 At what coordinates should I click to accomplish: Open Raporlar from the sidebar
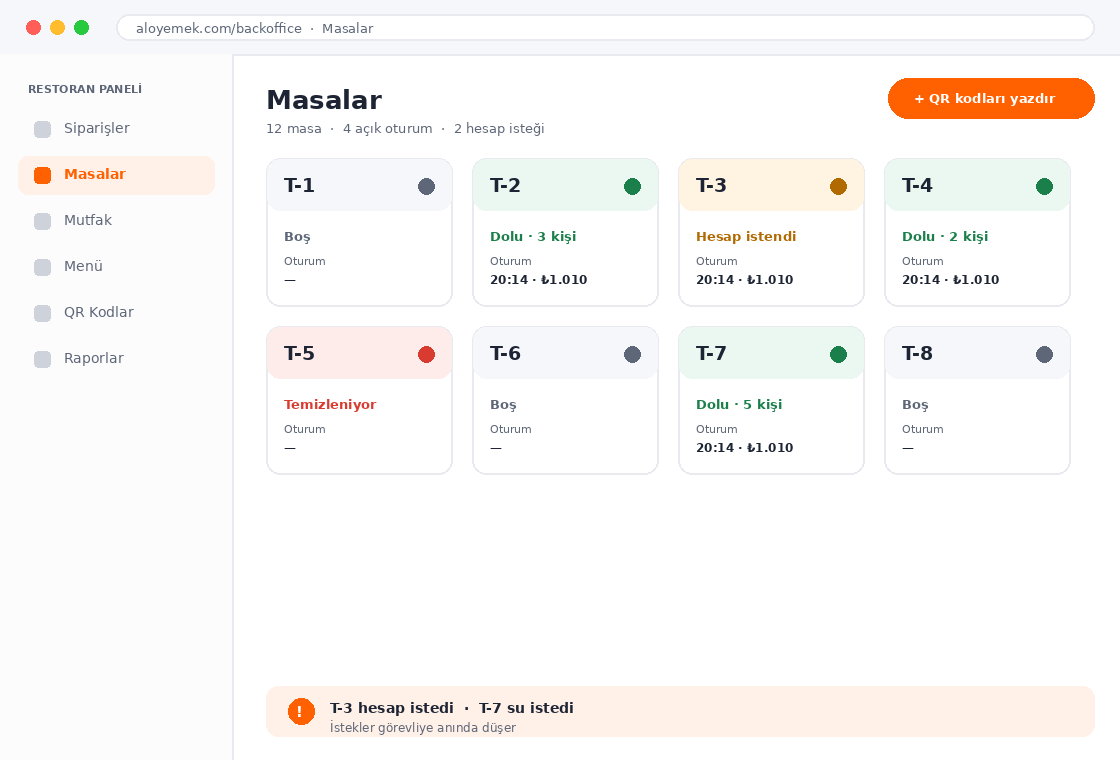pyautogui.click(x=116, y=359)
